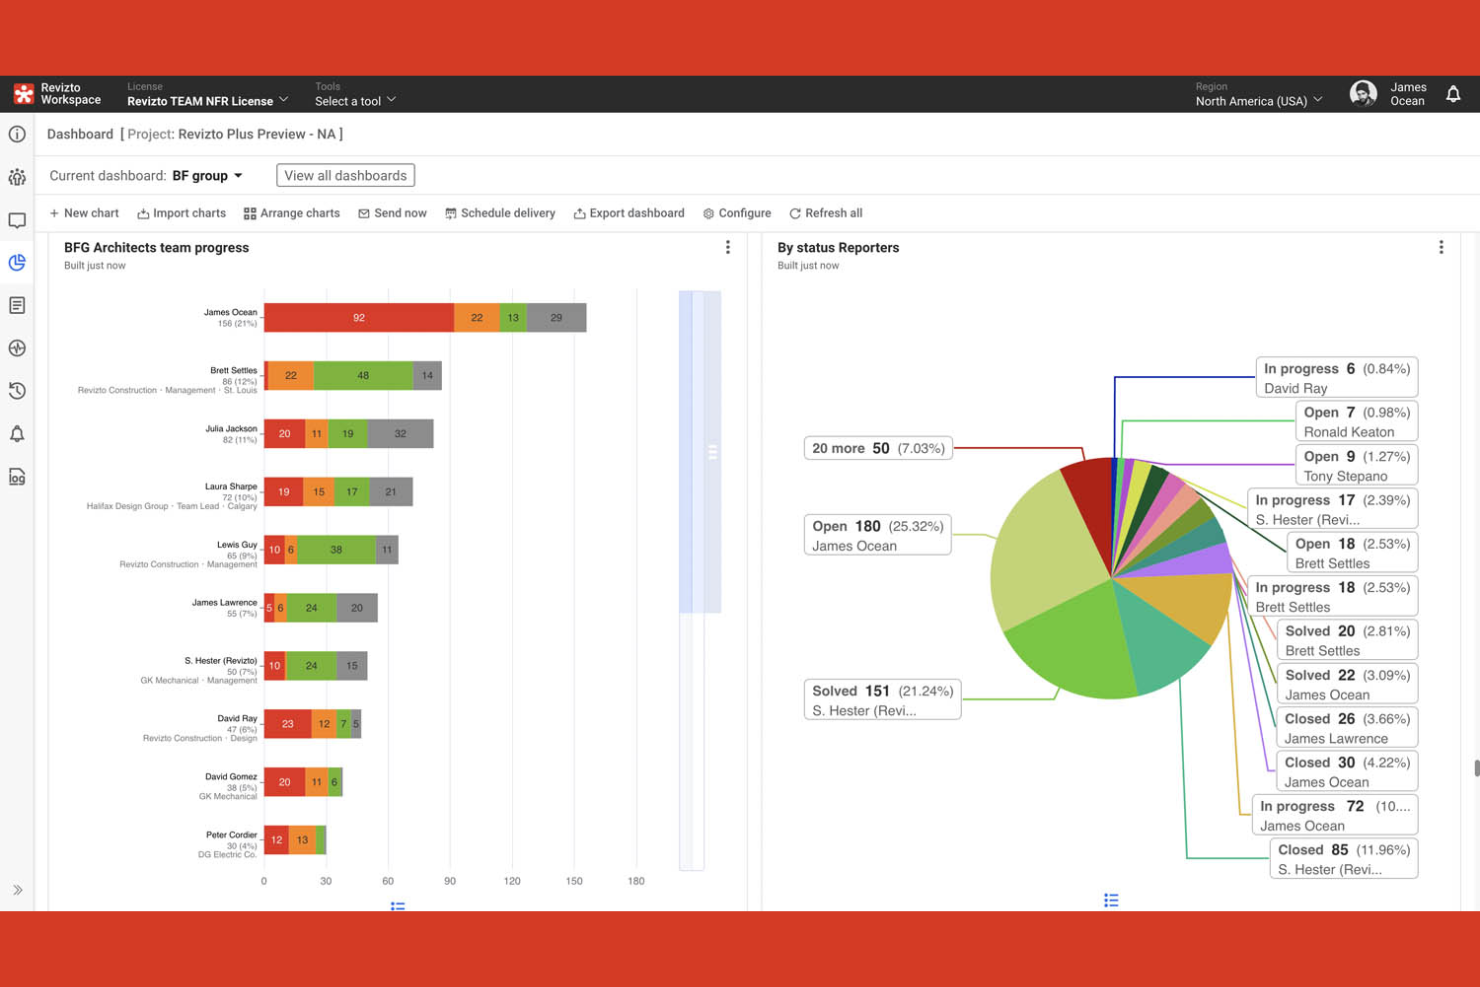Open the BFG Architects chart three-dot menu
Image resolution: width=1480 pixels, height=987 pixels.
(x=728, y=247)
